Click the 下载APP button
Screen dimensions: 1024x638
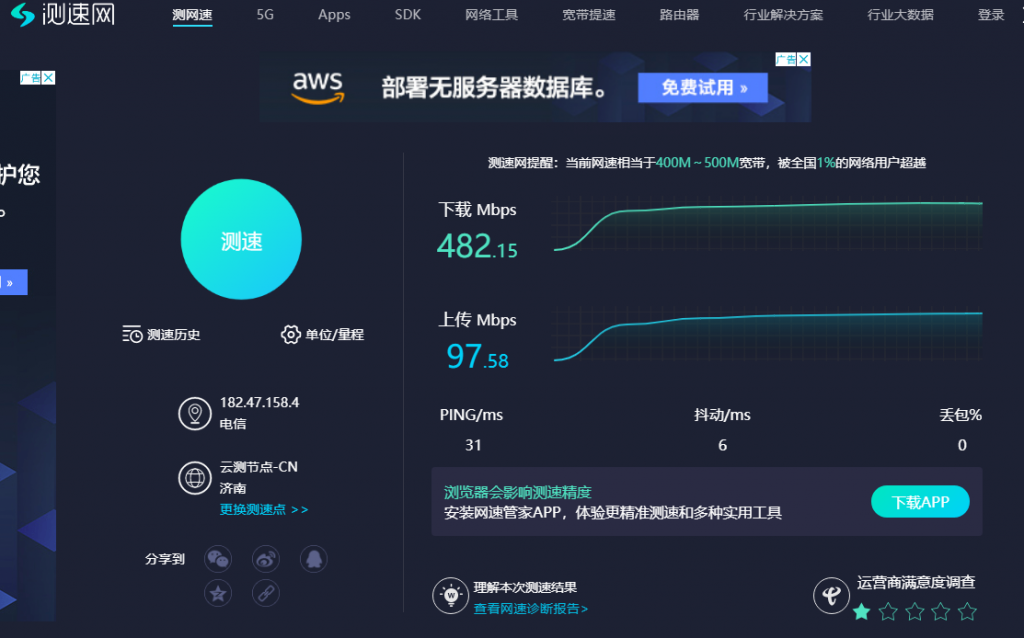pyautogui.click(x=920, y=501)
